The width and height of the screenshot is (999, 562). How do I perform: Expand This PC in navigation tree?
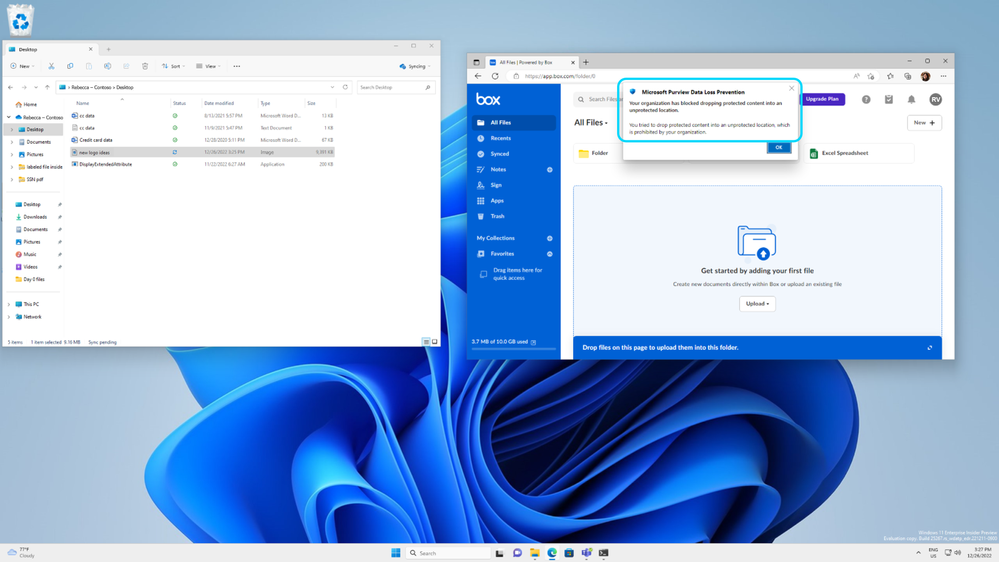(9, 304)
